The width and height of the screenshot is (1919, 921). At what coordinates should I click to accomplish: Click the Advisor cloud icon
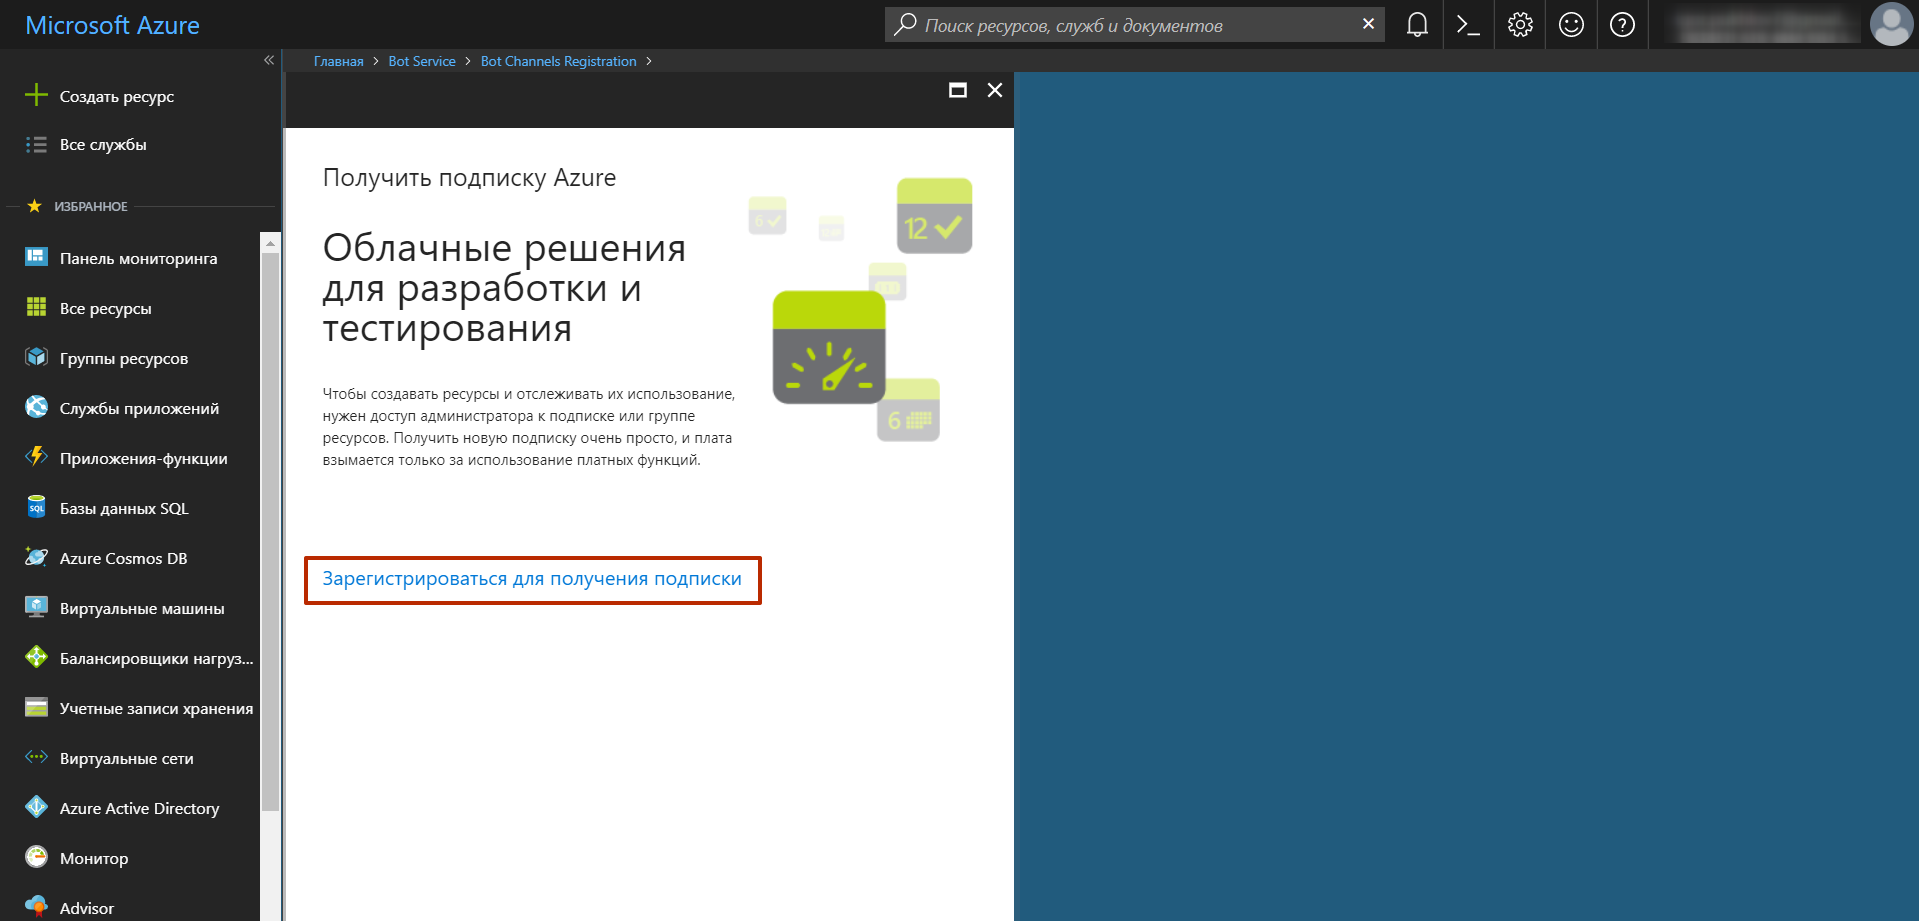(x=36, y=907)
